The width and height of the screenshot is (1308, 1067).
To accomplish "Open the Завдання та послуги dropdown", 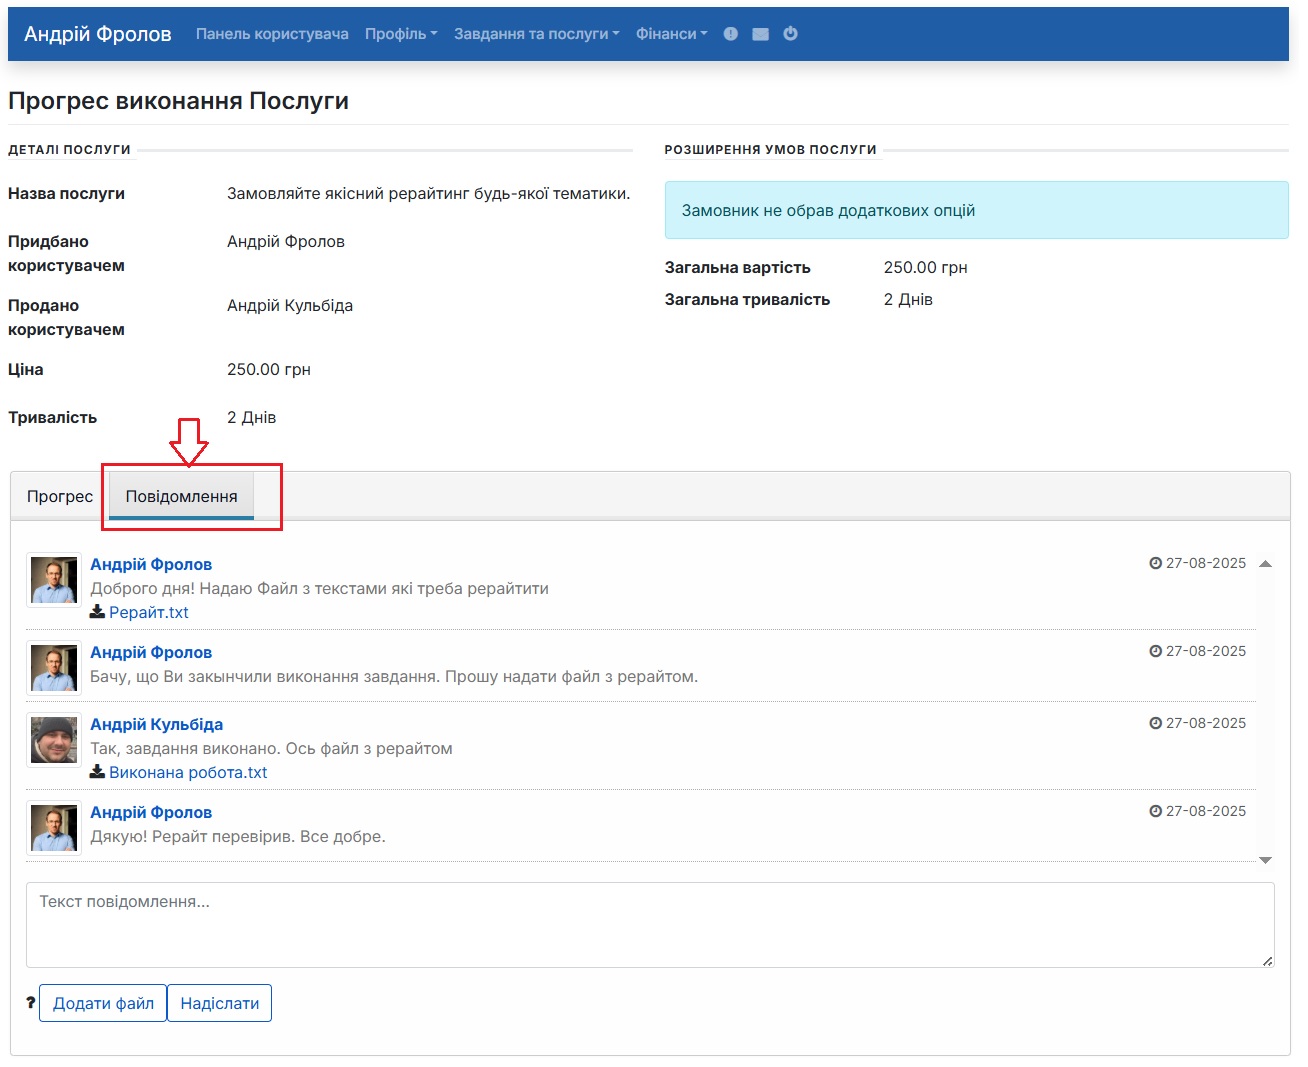I will point(536,34).
